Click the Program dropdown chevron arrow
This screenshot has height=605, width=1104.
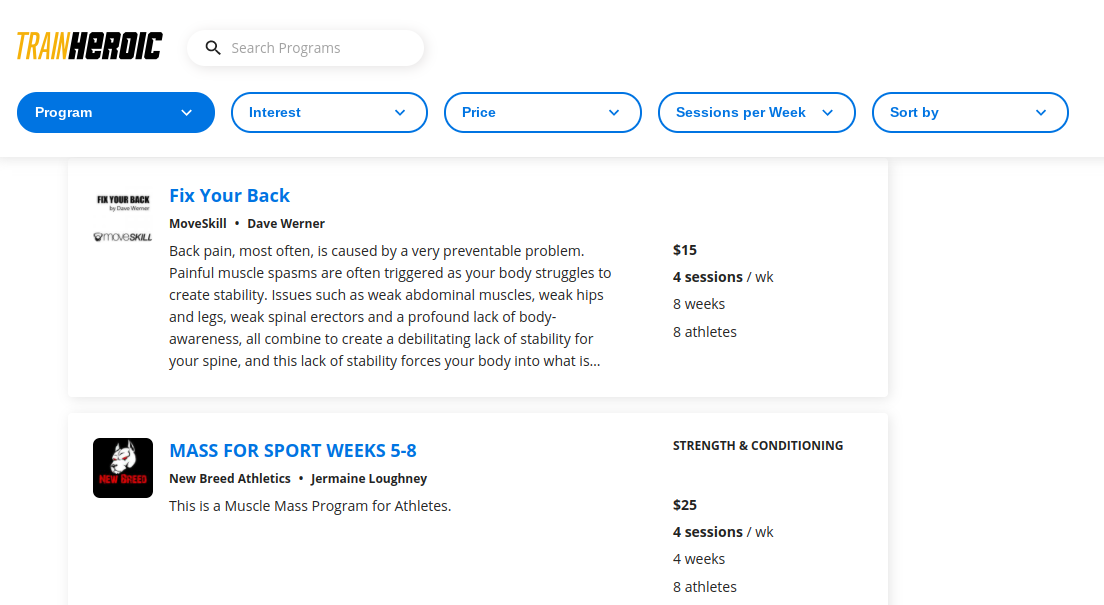click(x=187, y=113)
